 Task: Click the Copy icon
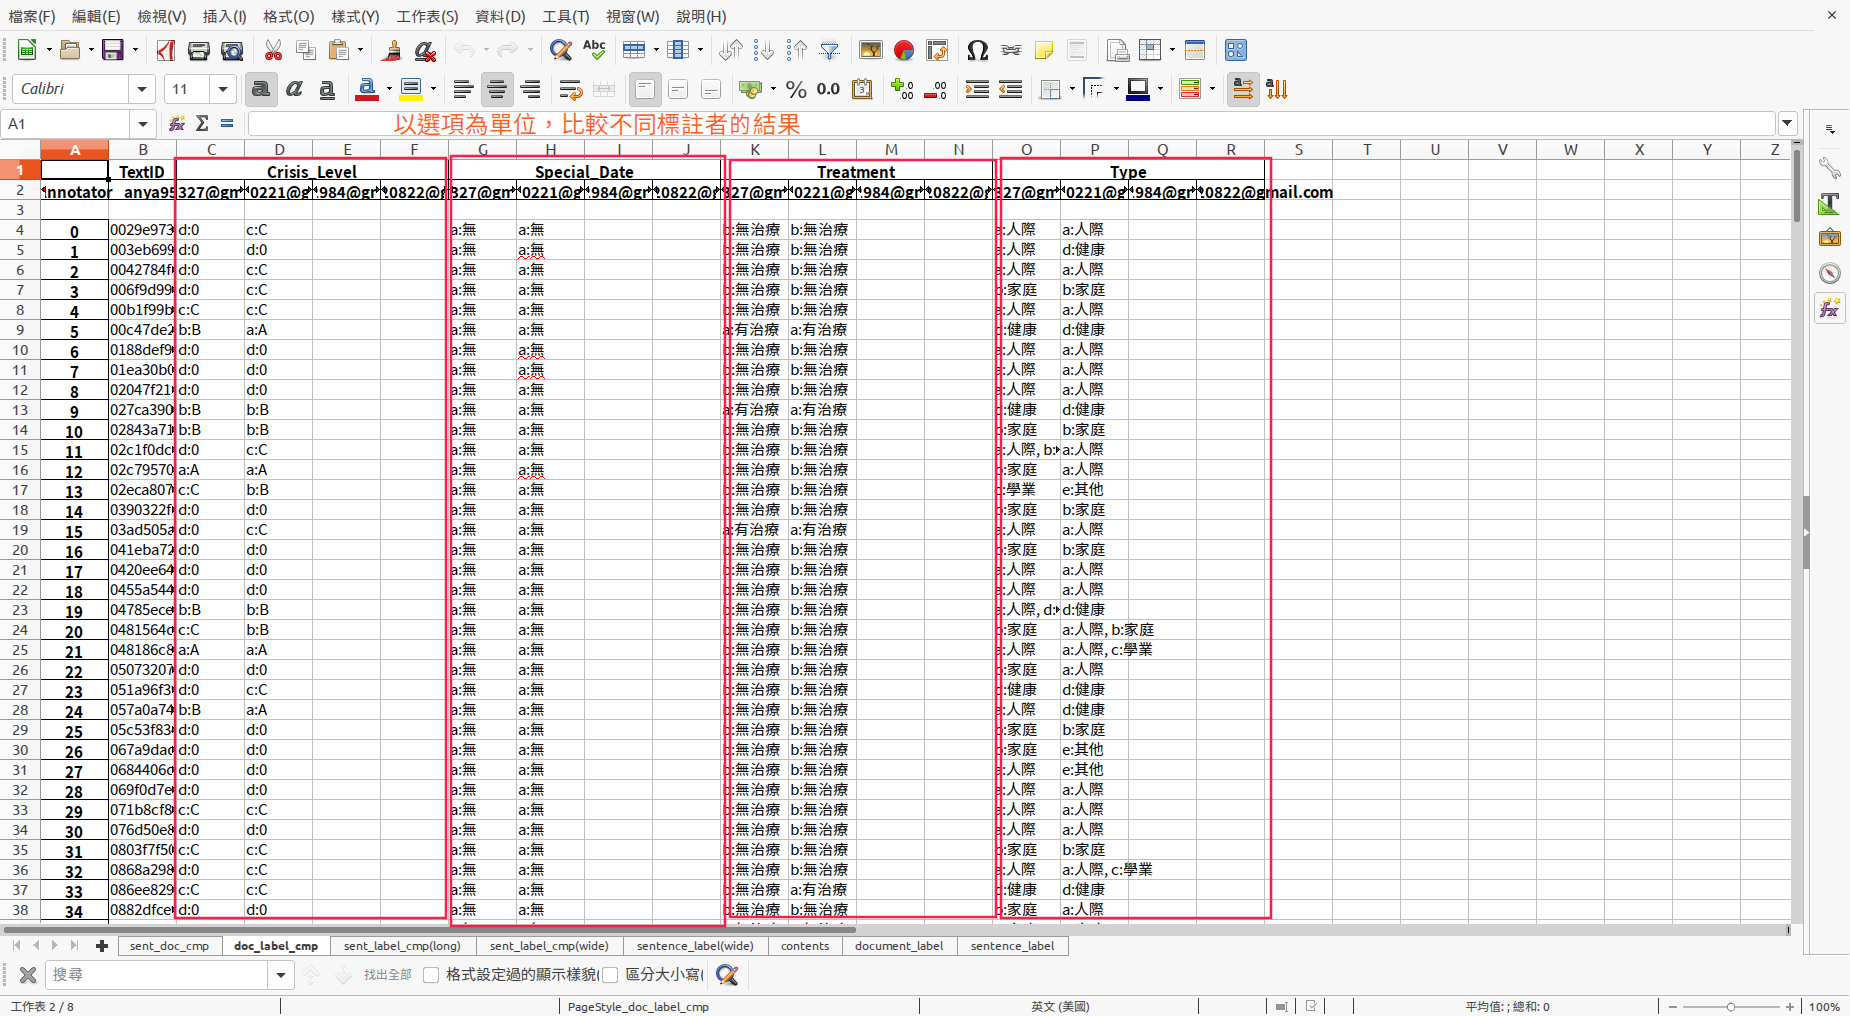point(306,50)
